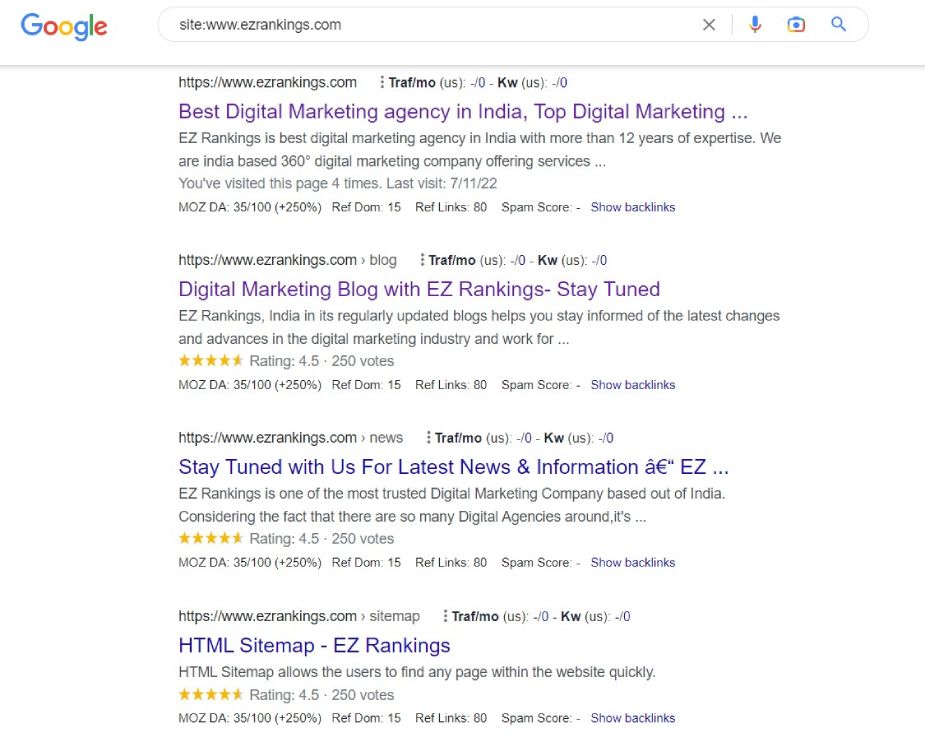The width and height of the screenshot is (925, 756).
Task: Show backlinks for the first result
Action: (632, 207)
